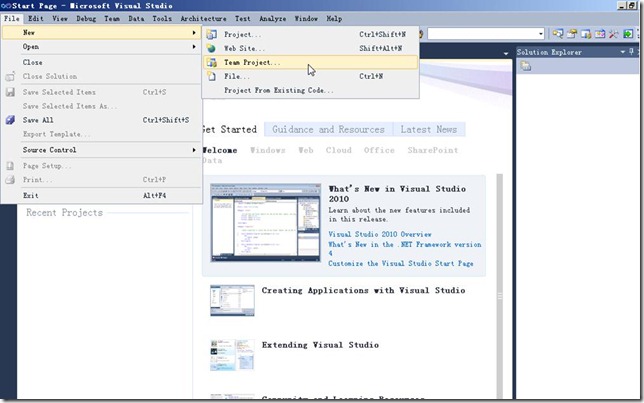Click the green arrow toolbar icon
The image size is (644, 403).
pyautogui.click(x=628, y=34)
